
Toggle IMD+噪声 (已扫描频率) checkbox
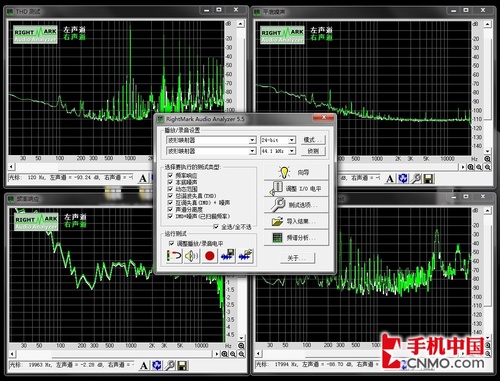tap(170, 216)
